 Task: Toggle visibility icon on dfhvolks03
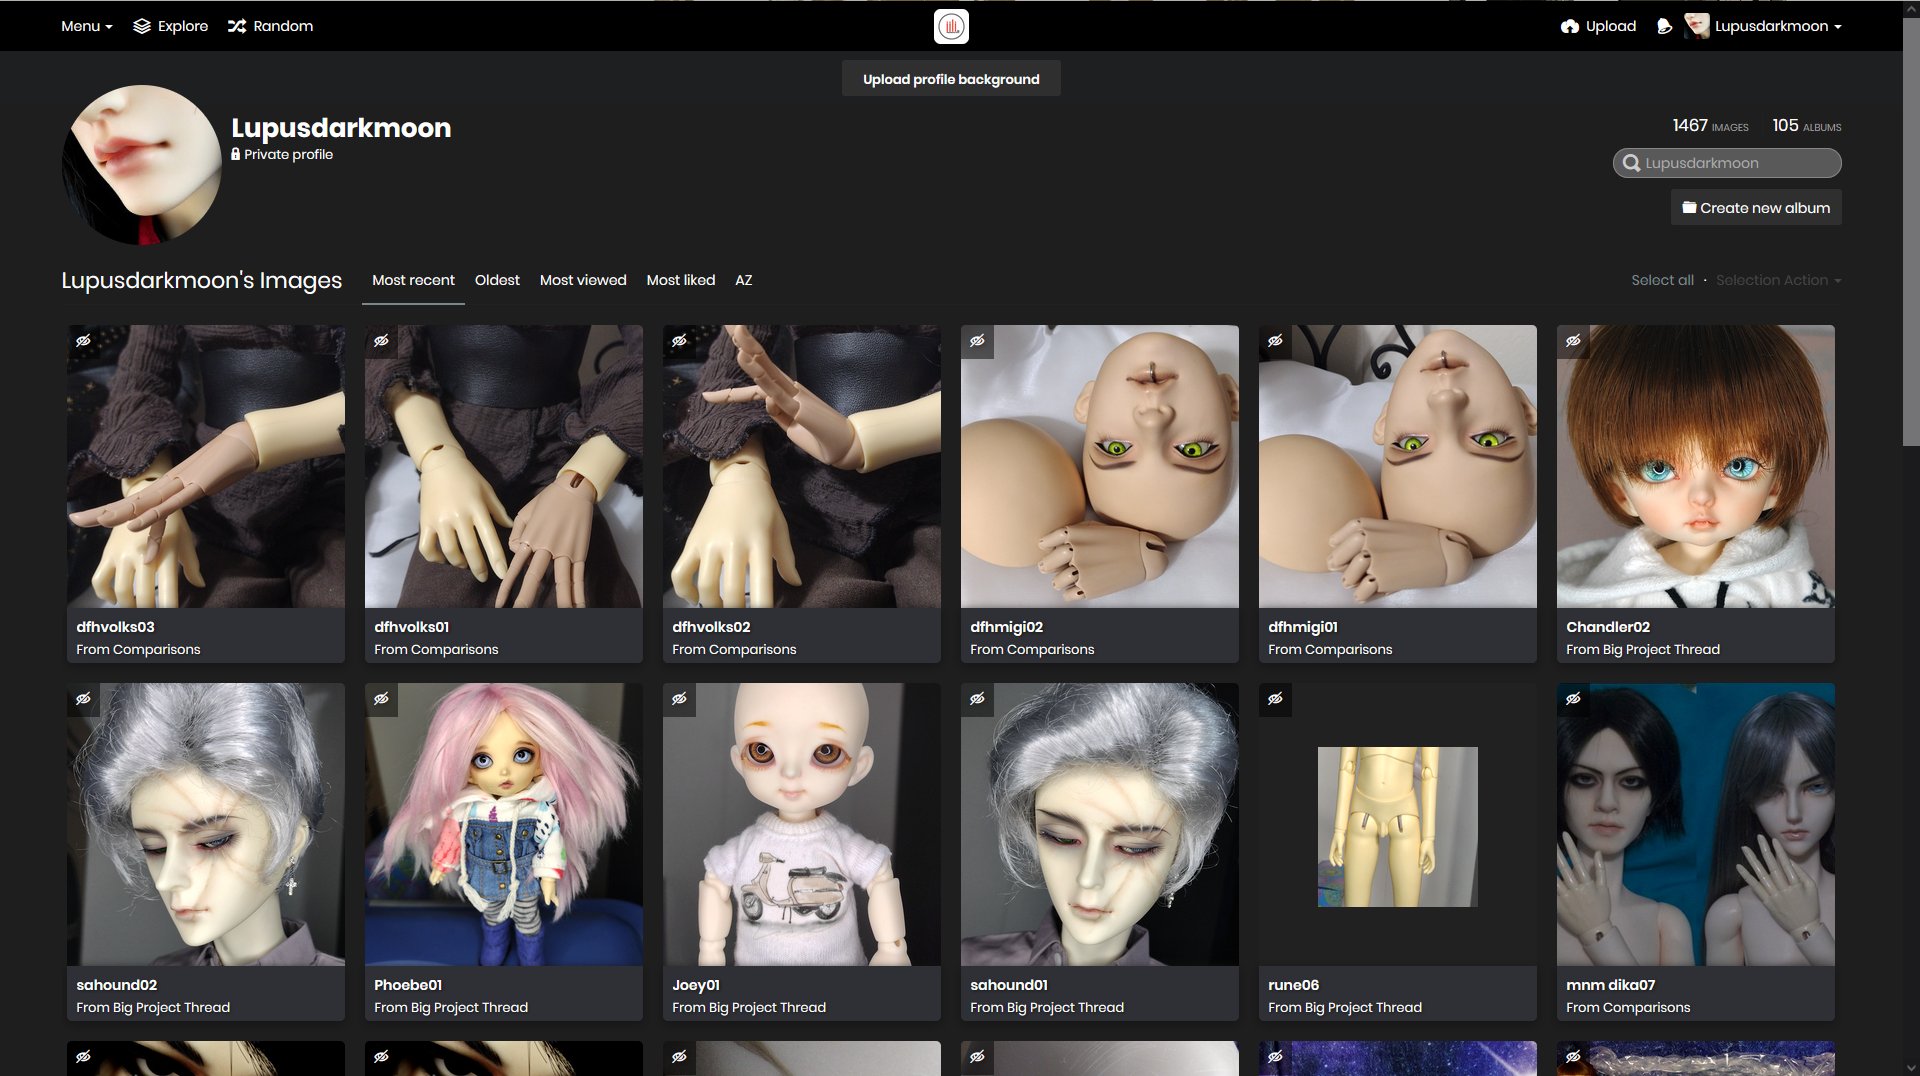click(x=84, y=341)
